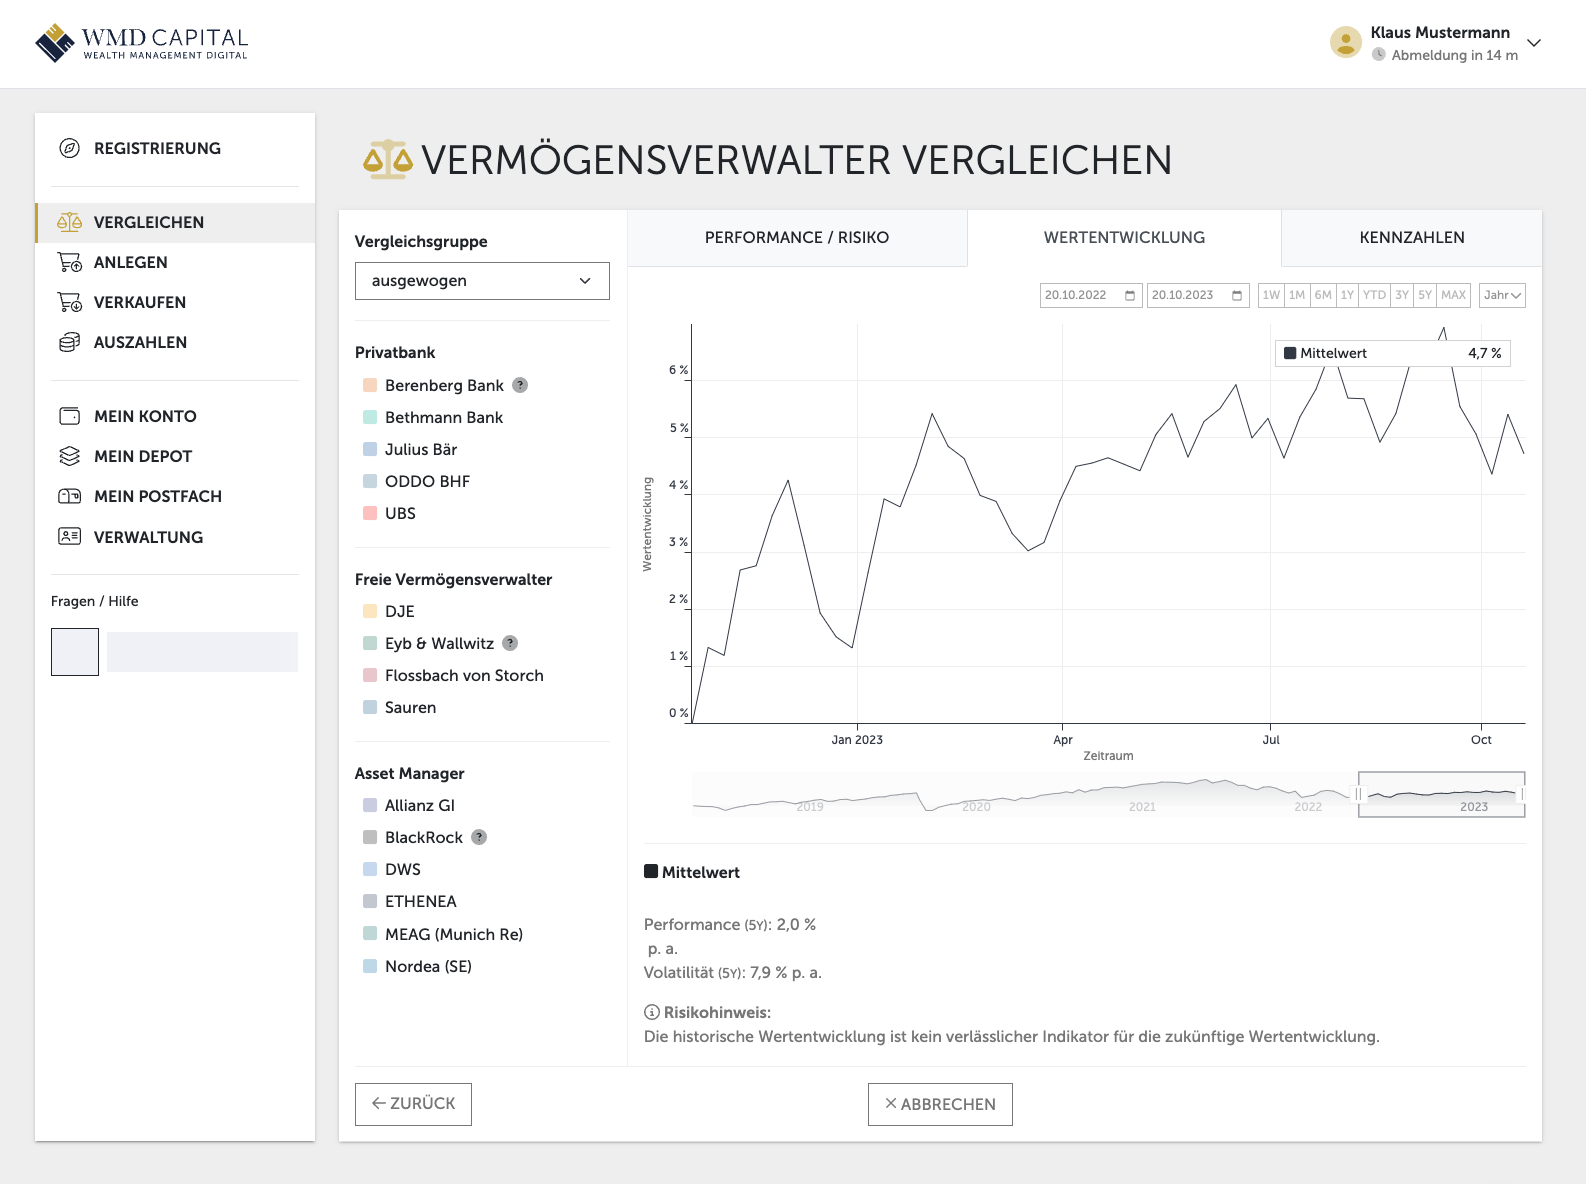Click the ID card icon beside Verwaltung
The width and height of the screenshot is (1586, 1184).
tap(69, 536)
